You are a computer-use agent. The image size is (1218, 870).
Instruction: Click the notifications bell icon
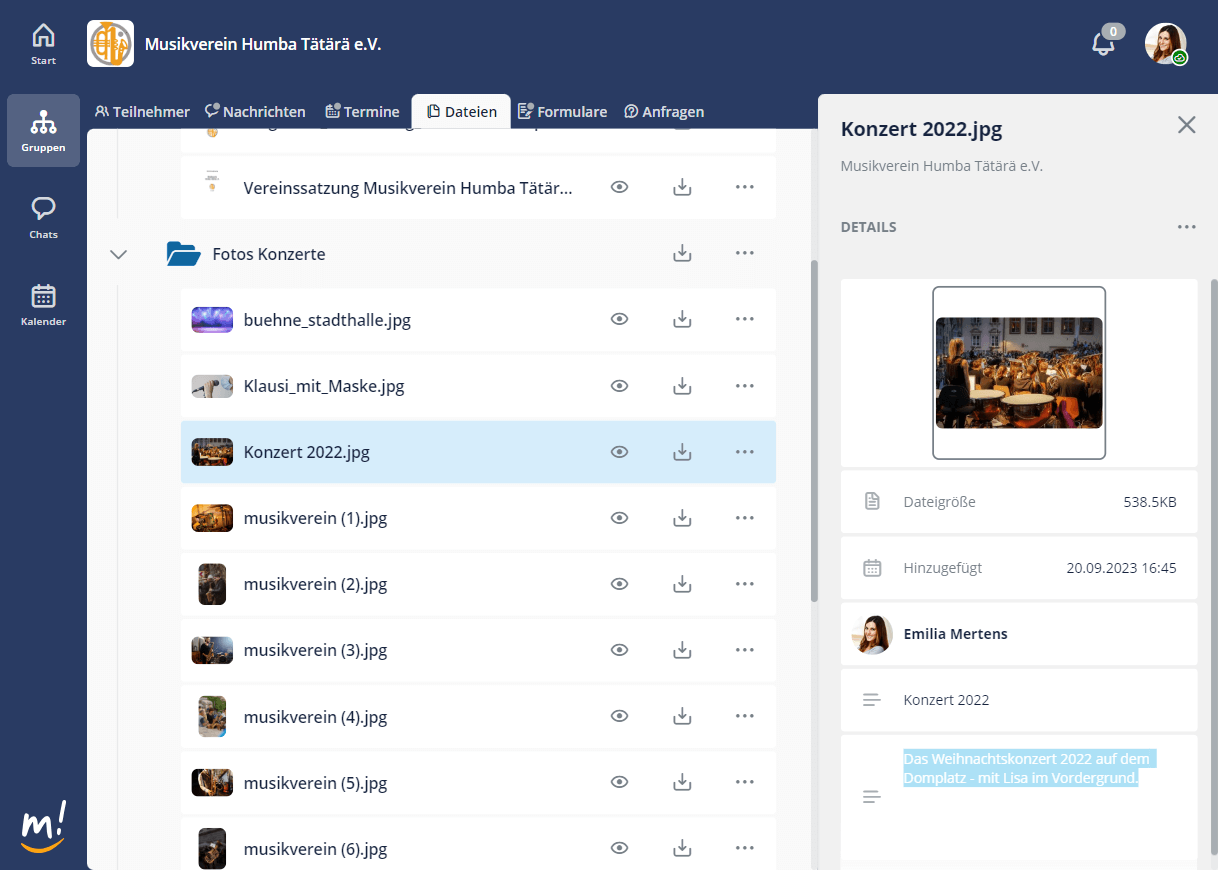point(1103,44)
